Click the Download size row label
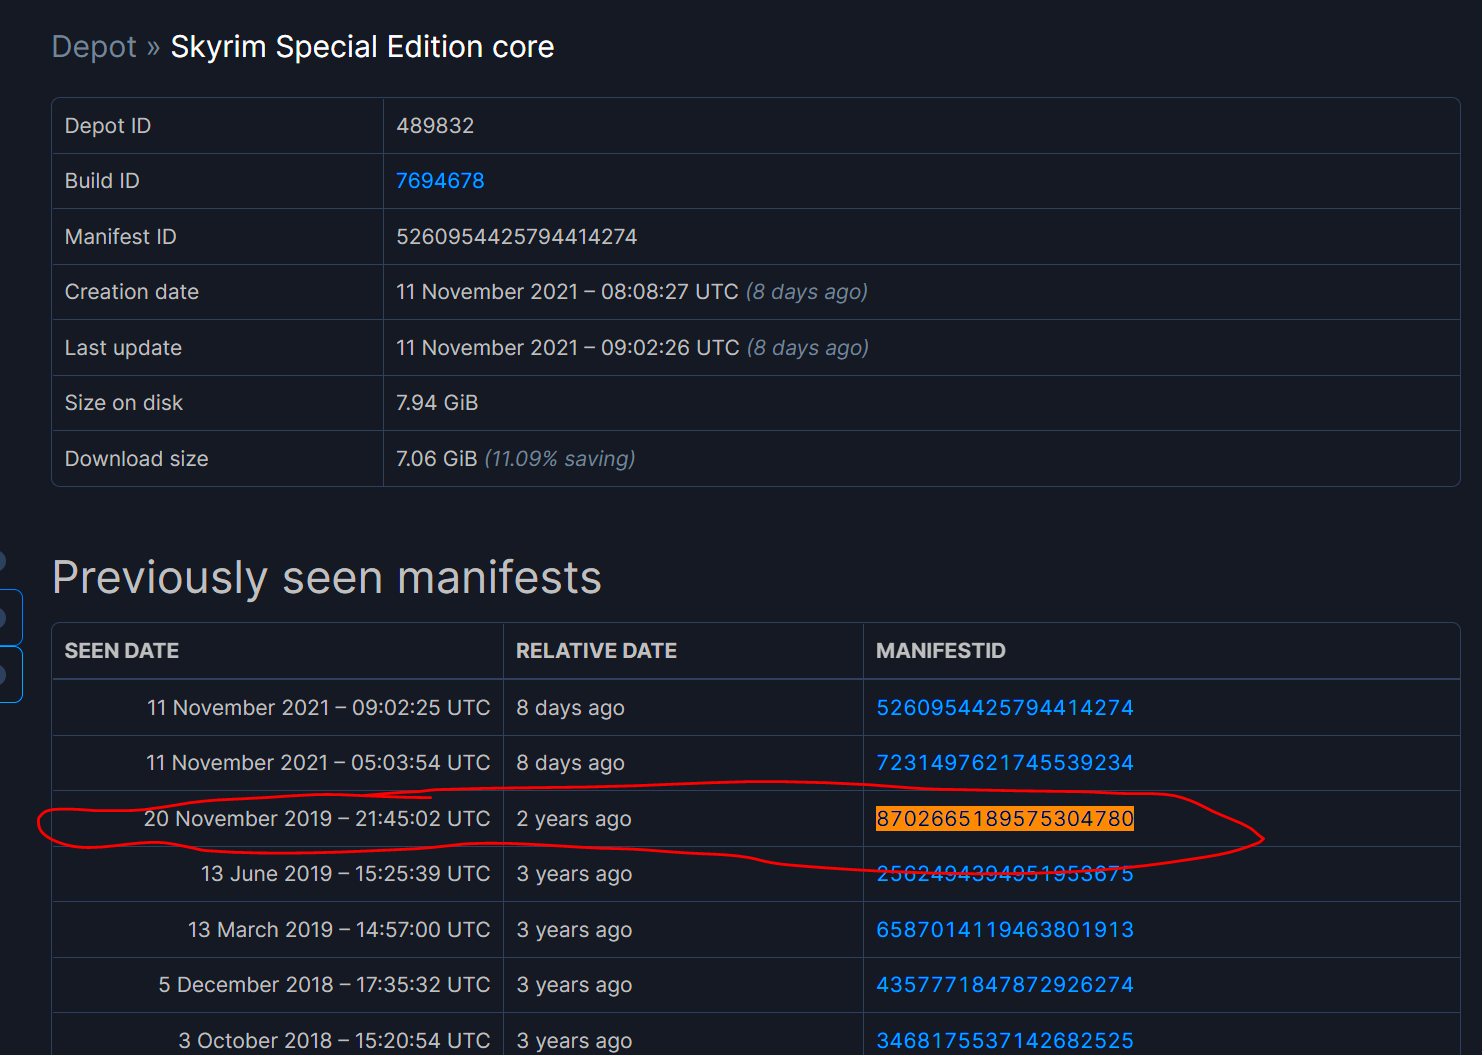 (x=137, y=459)
